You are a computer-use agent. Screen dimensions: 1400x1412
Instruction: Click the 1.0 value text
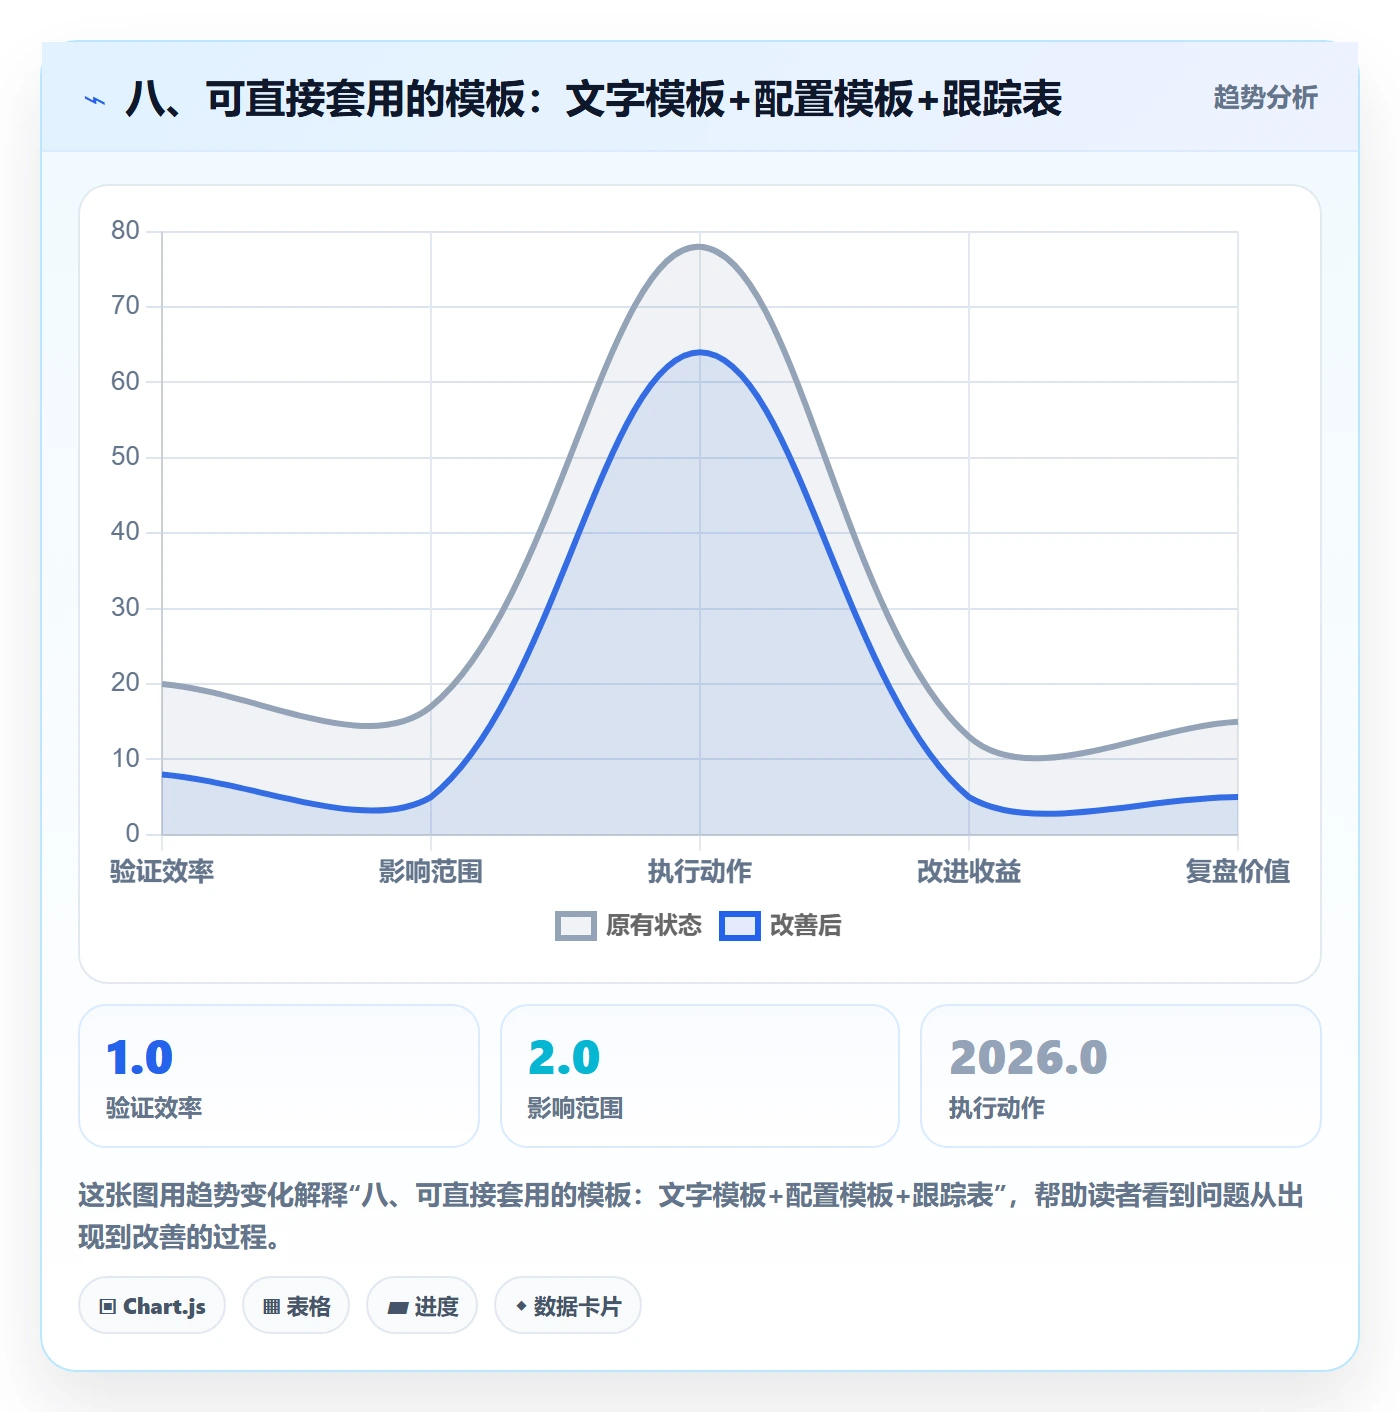click(x=140, y=1058)
